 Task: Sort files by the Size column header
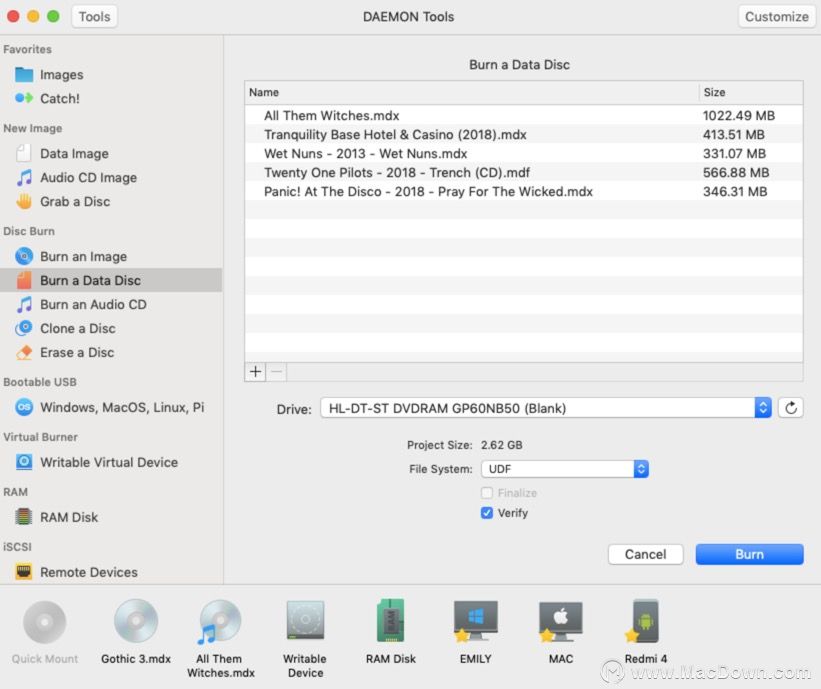point(751,92)
